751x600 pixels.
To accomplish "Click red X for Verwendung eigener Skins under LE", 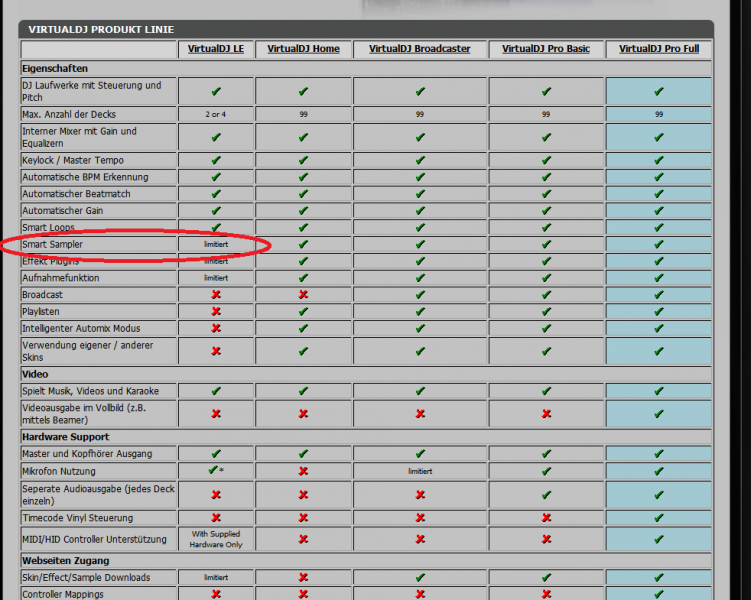I will click(216, 351).
